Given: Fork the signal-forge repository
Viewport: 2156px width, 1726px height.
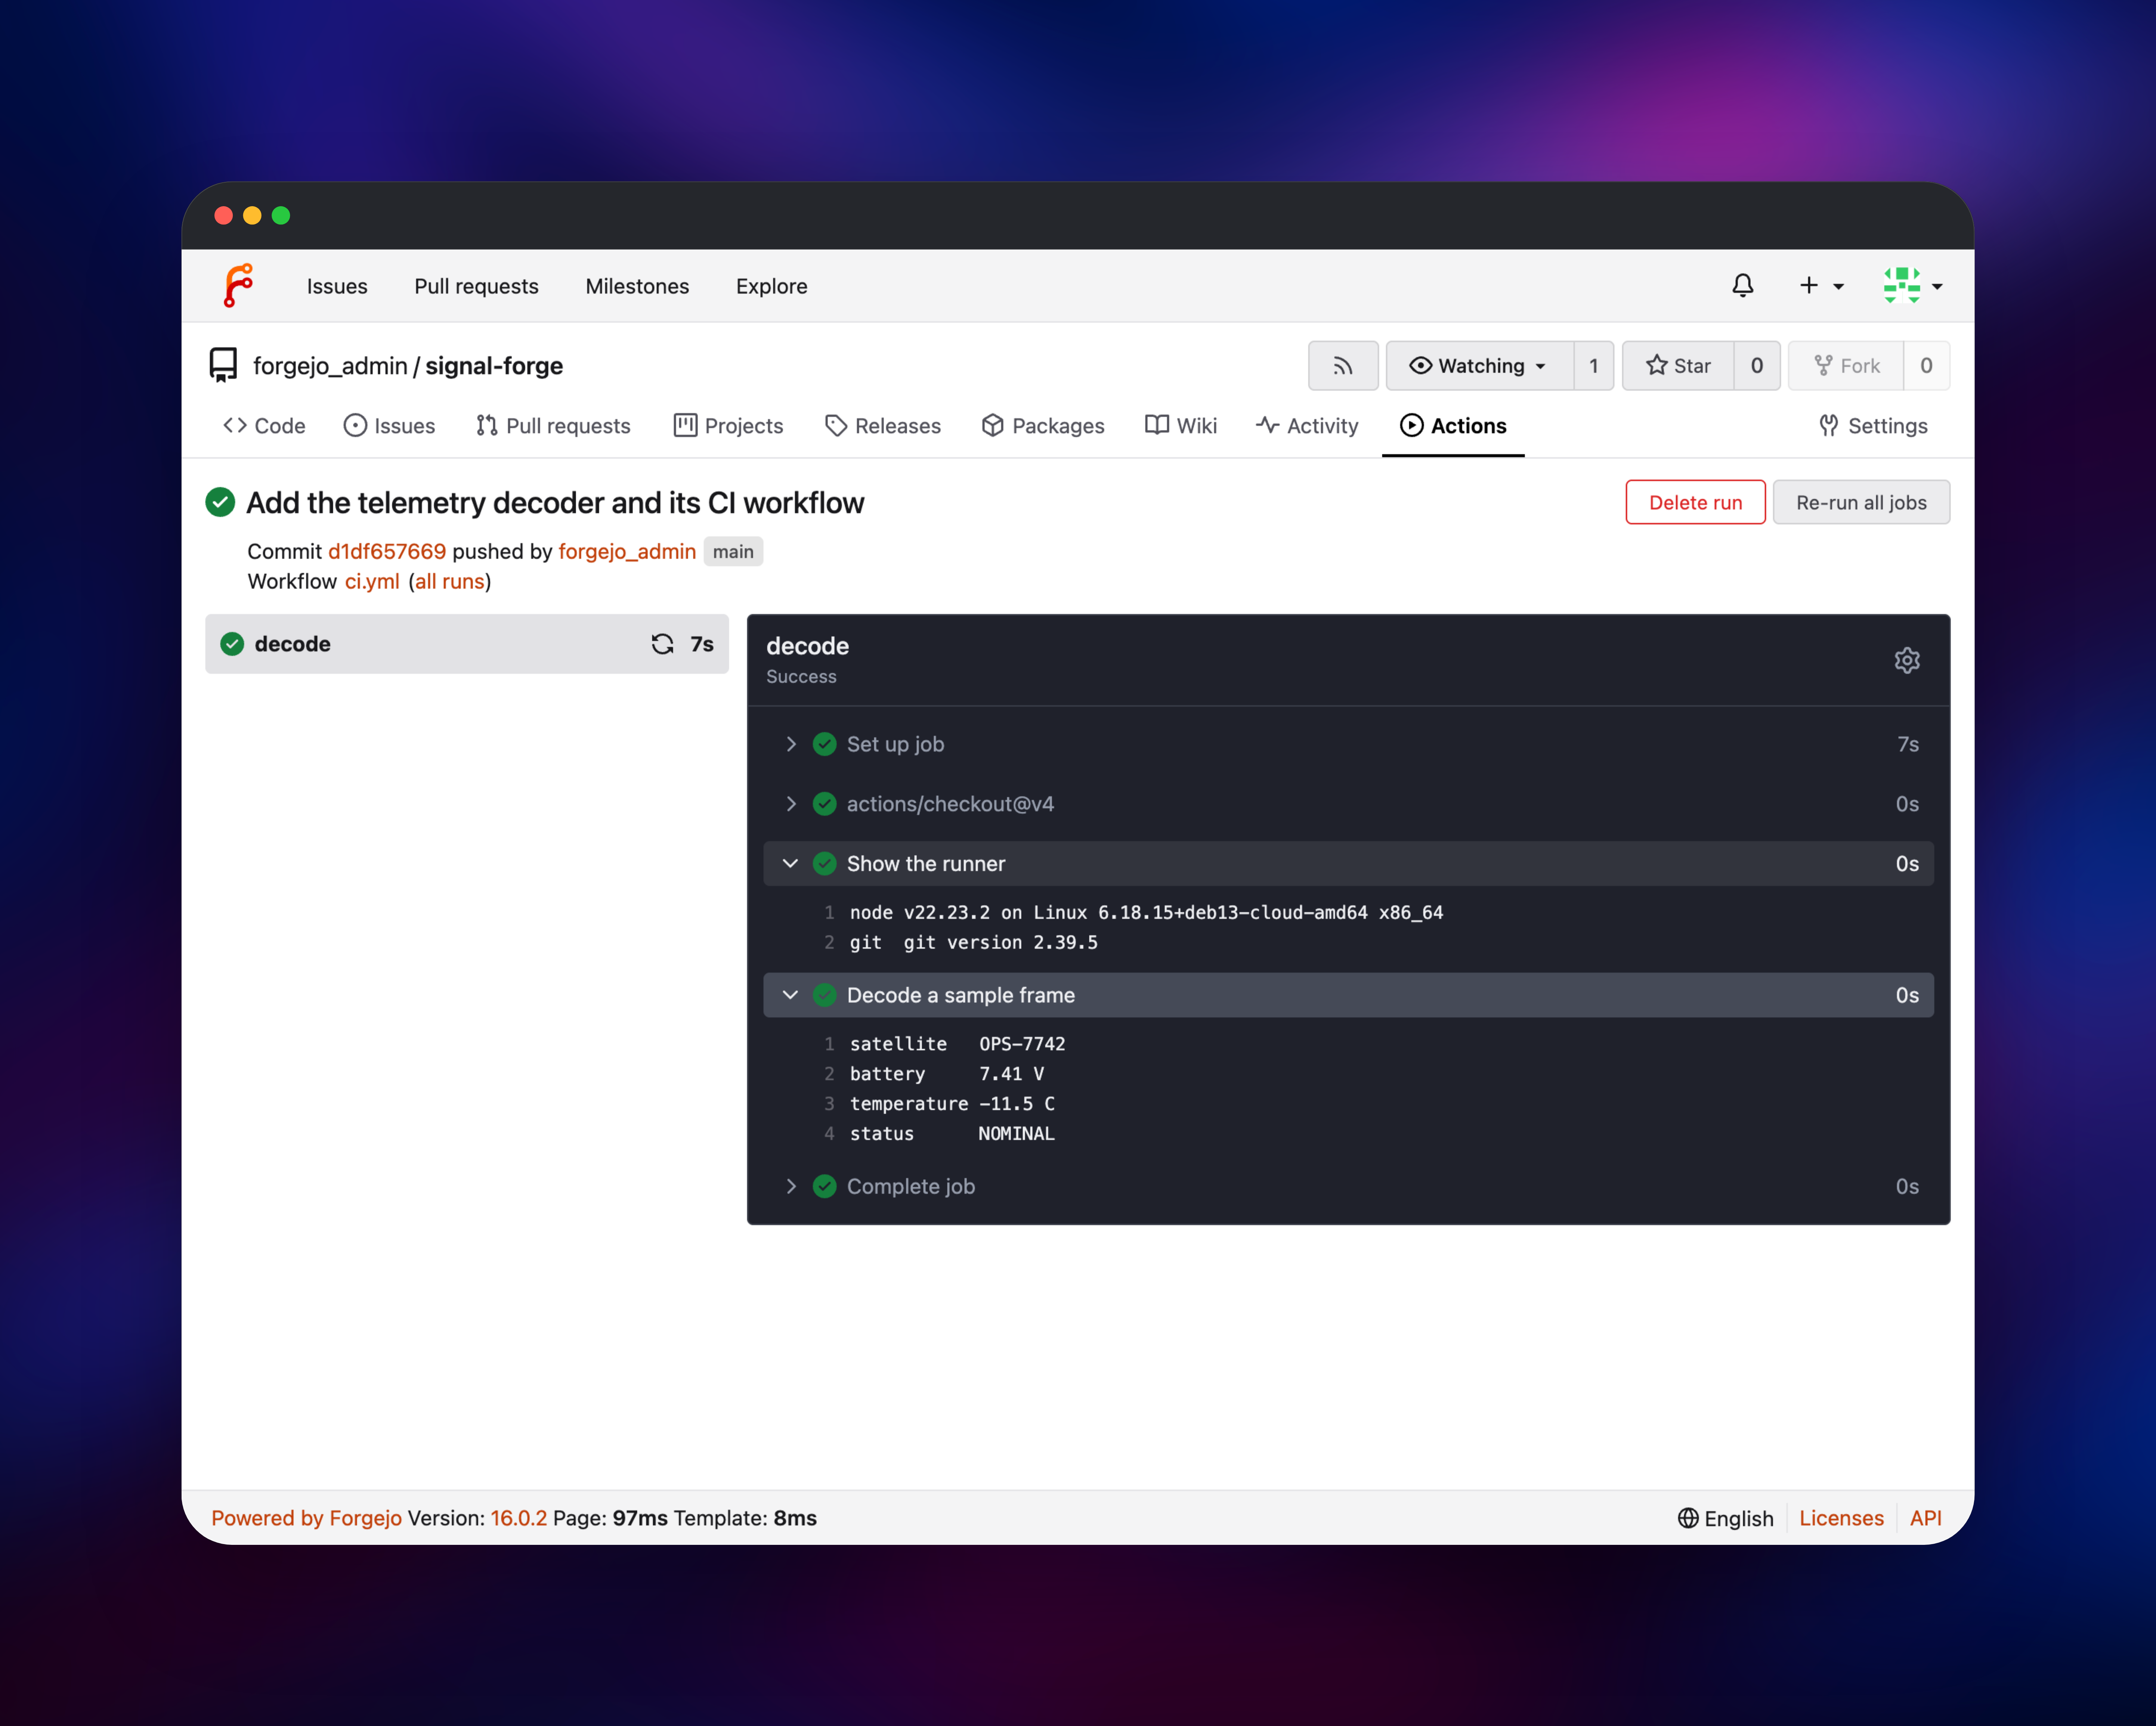Looking at the screenshot, I should tap(1846, 366).
